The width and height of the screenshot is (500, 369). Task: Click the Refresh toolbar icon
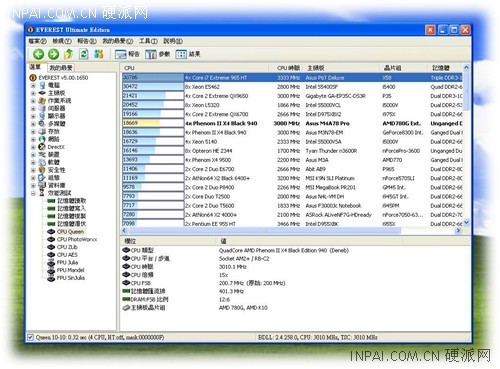click(x=84, y=54)
